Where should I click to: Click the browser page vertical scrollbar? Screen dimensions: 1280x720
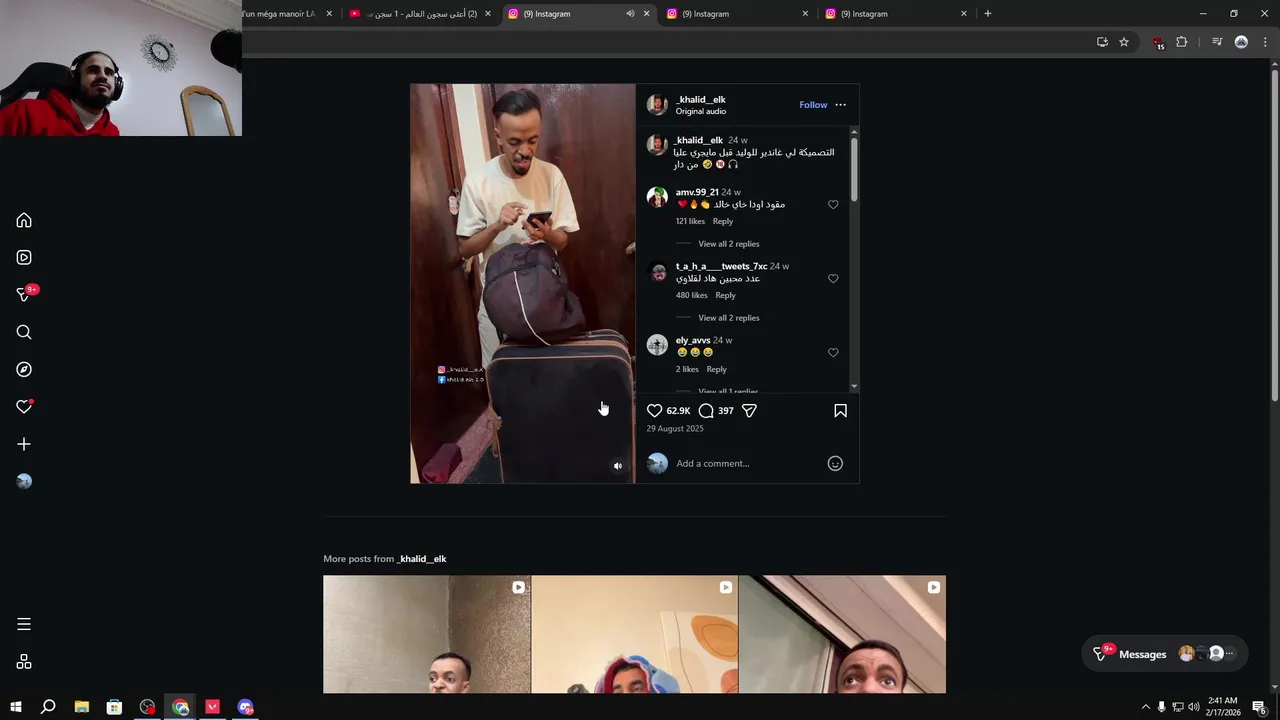1274,235
